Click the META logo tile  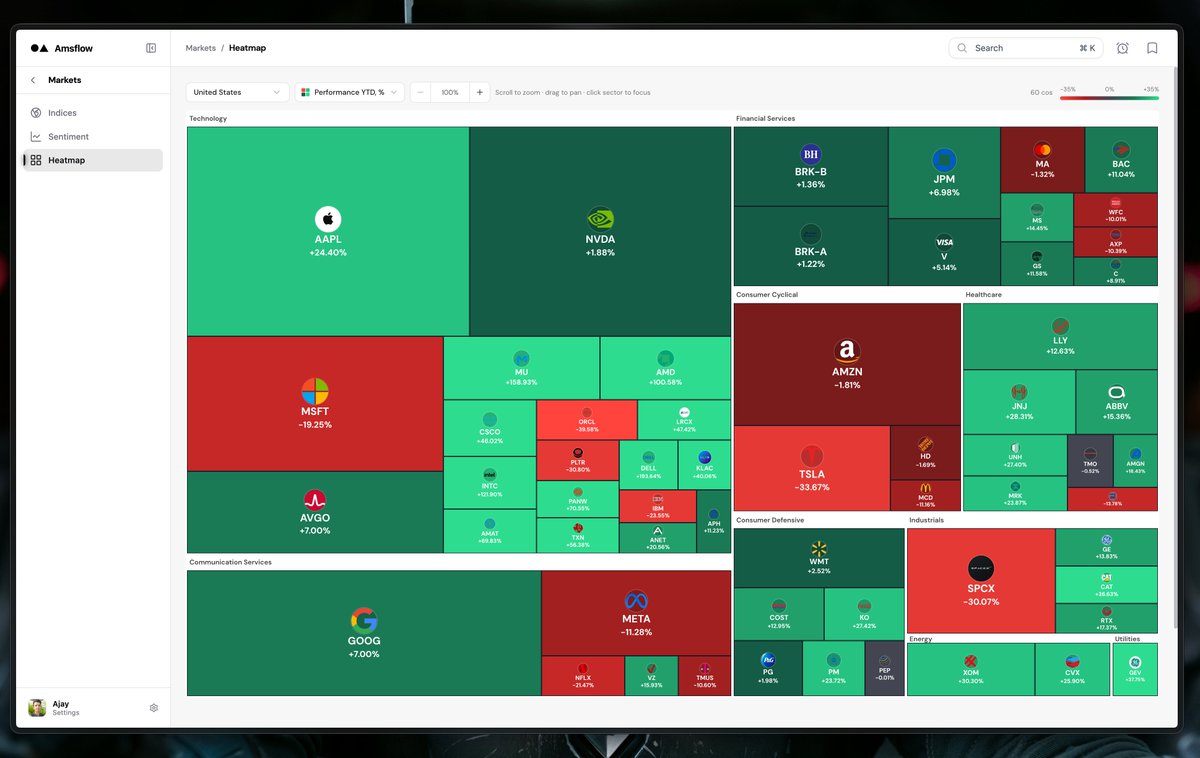point(636,613)
